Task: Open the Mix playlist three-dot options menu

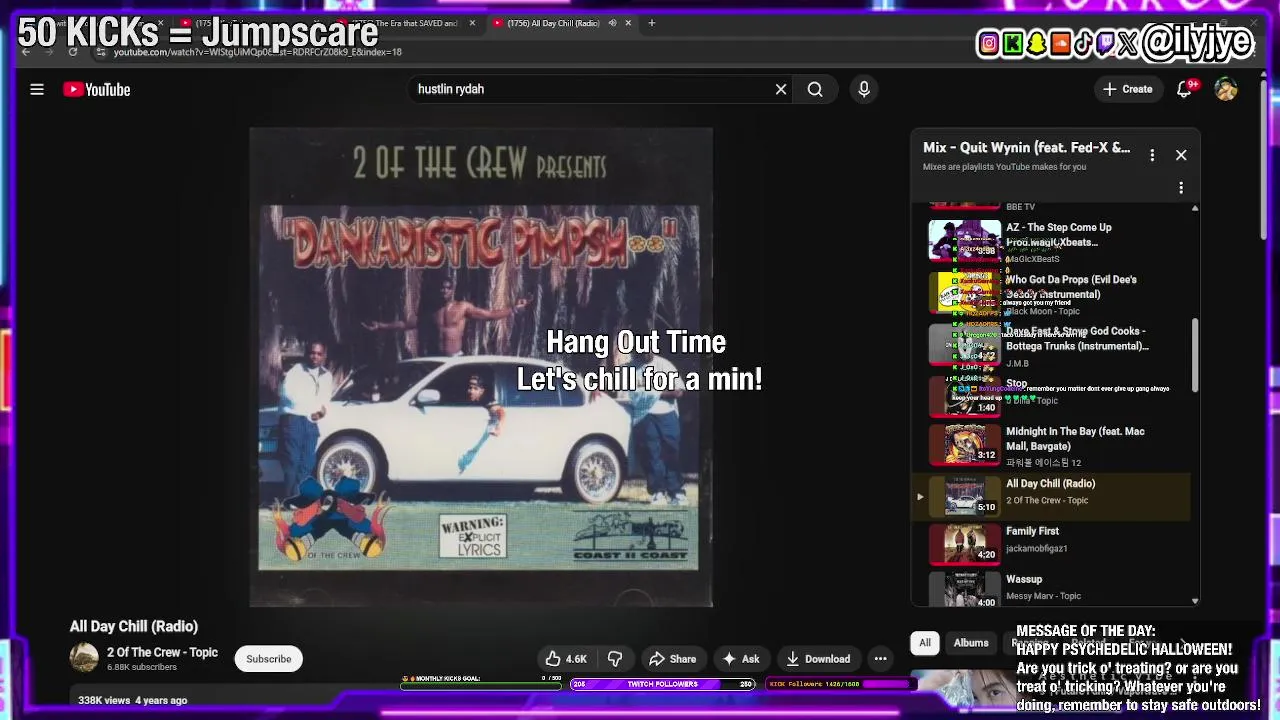Action: click(1152, 155)
